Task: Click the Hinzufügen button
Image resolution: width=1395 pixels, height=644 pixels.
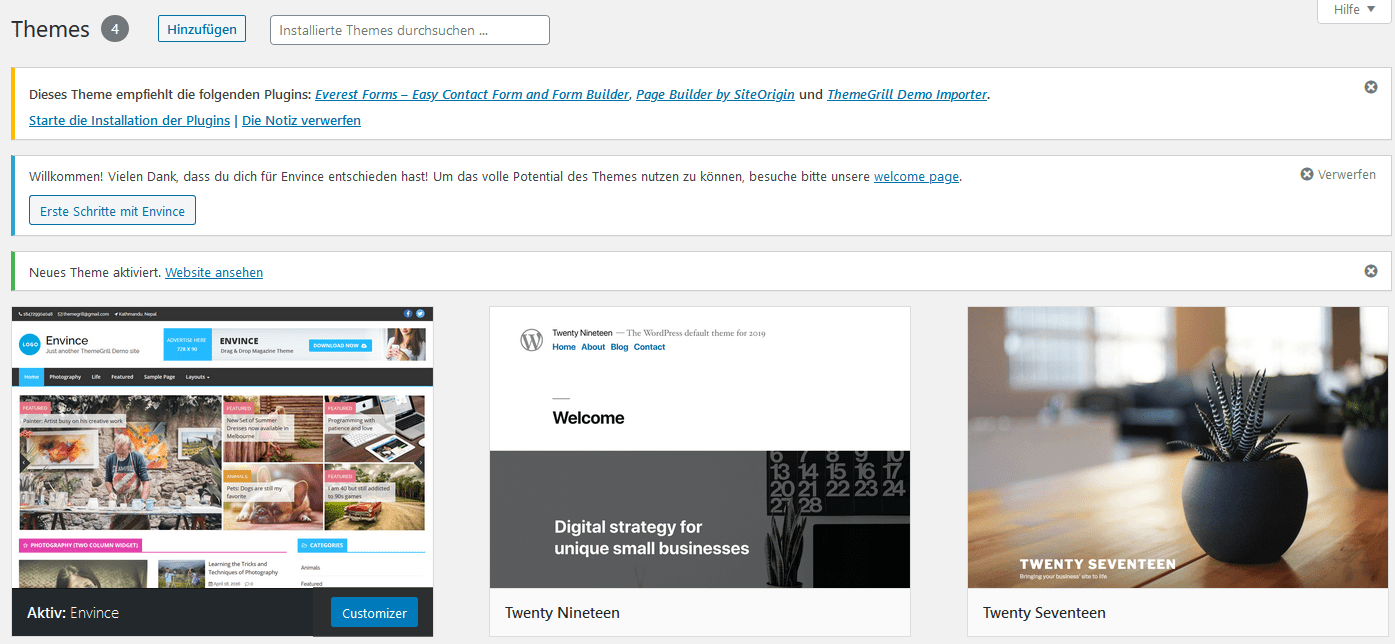Action: (x=202, y=29)
